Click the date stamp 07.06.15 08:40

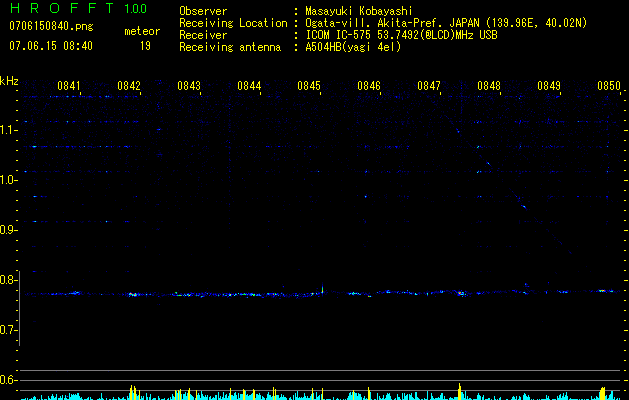pyautogui.click(x=51, y=46)
